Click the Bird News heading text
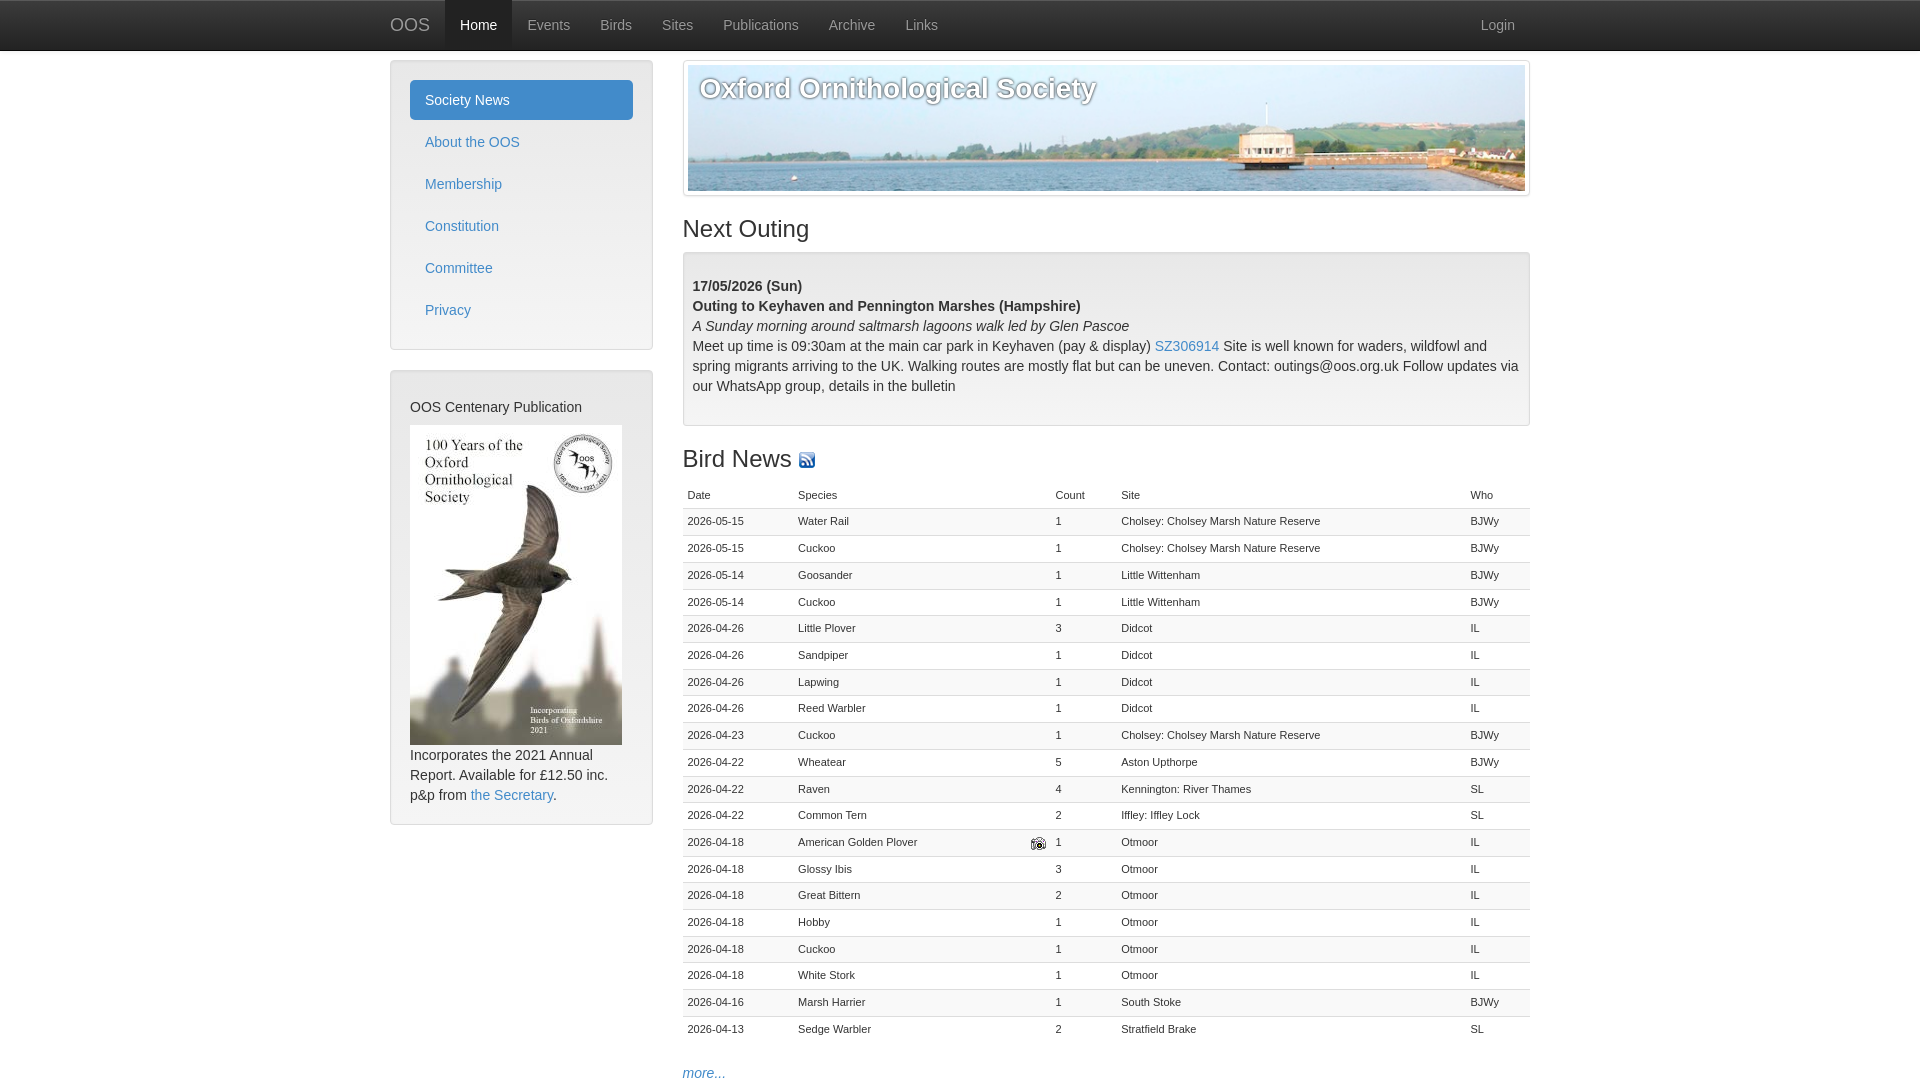The width and height of the screenshot is (1920, 1080). pos(737,459)
